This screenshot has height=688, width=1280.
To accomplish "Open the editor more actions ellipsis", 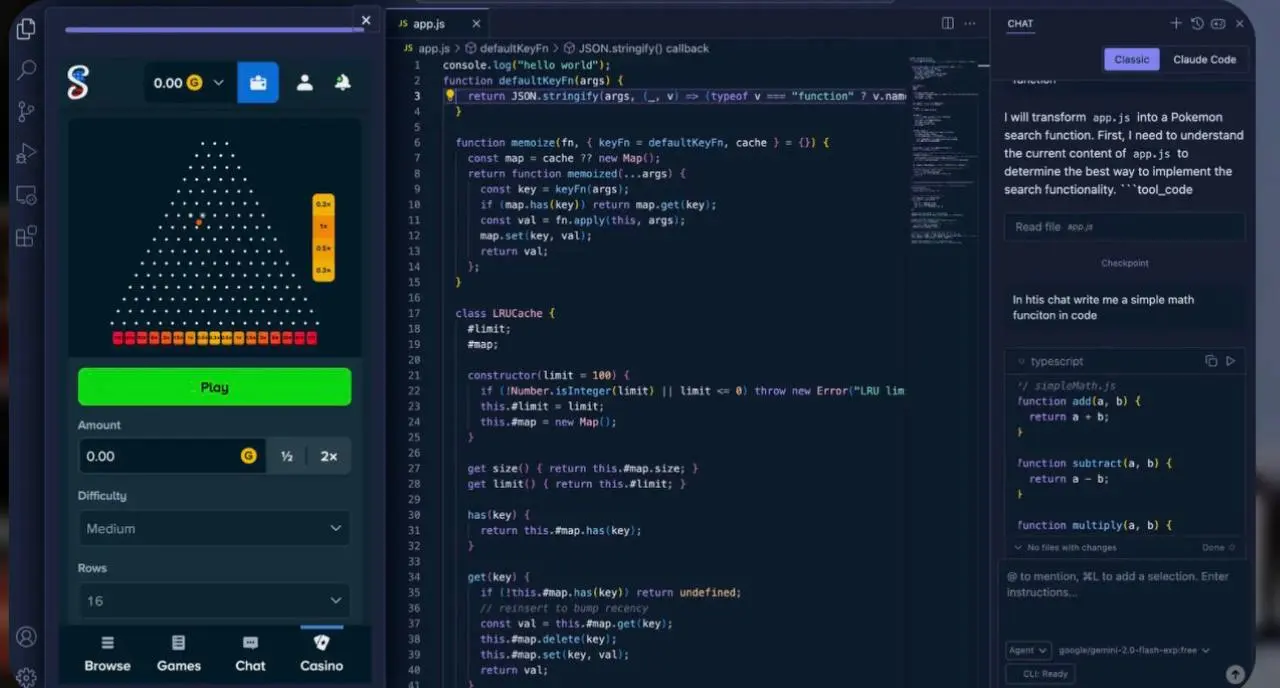I will coord(969,23).
